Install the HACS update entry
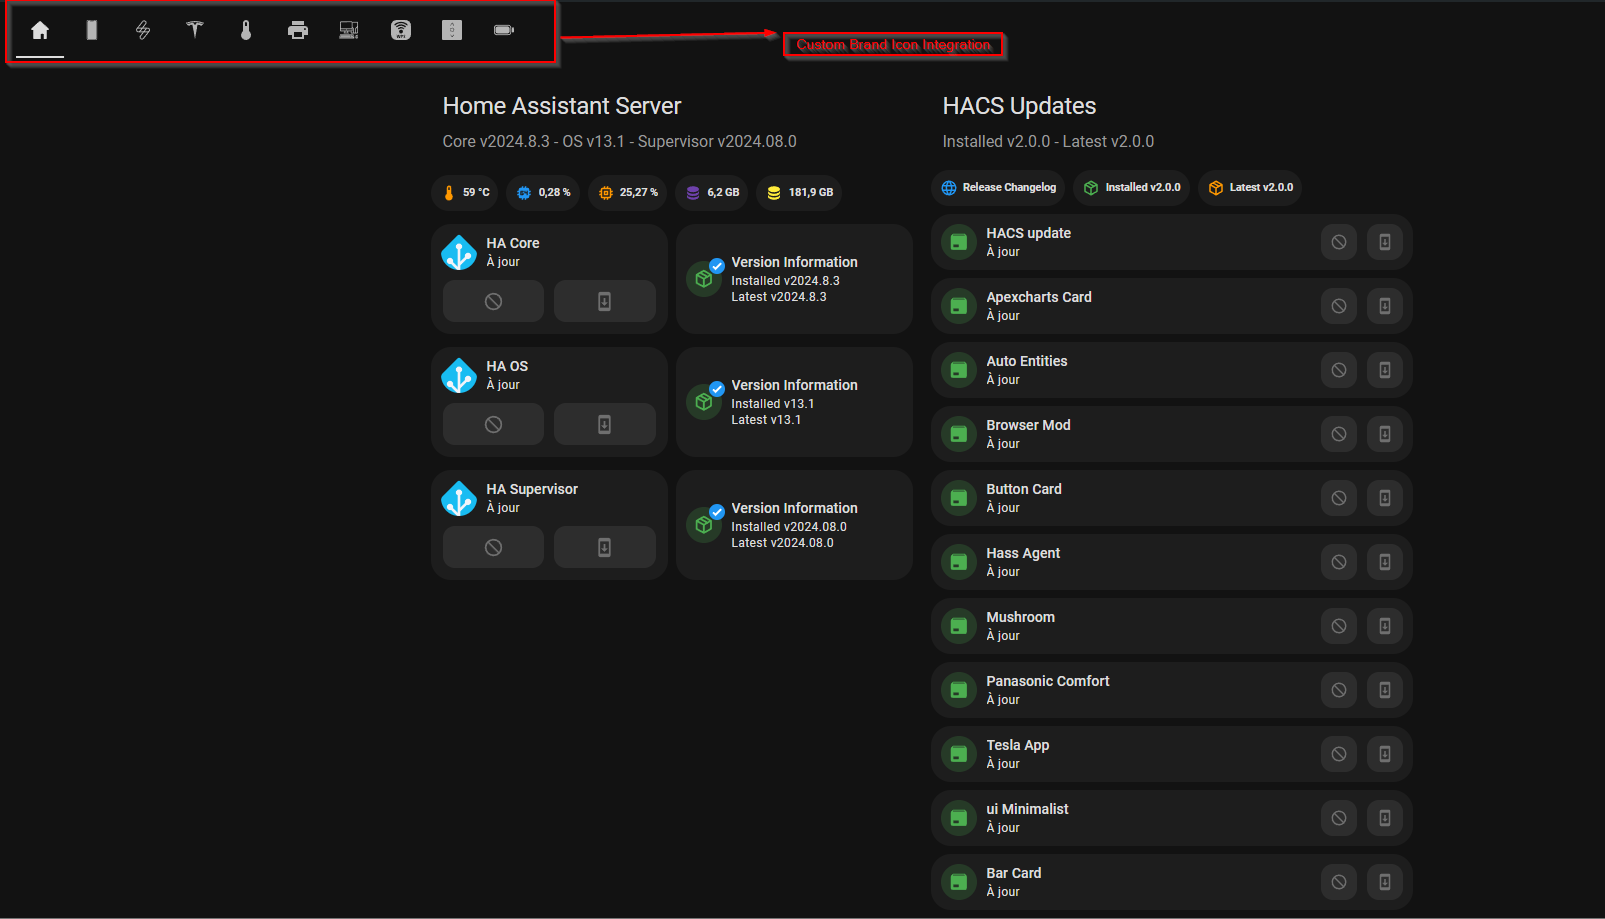Screen dimensions: 1605x919 tap(1385, 242)
